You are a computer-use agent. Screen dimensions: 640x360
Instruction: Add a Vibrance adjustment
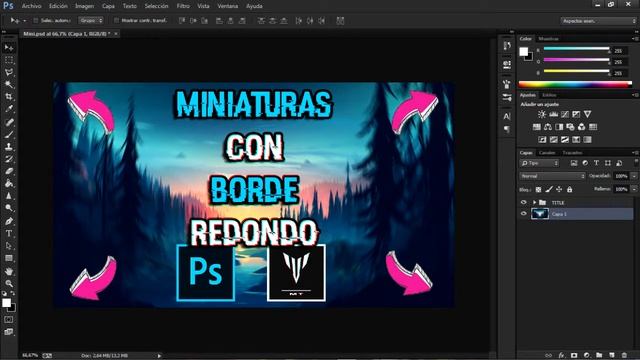tap(587, 114)
